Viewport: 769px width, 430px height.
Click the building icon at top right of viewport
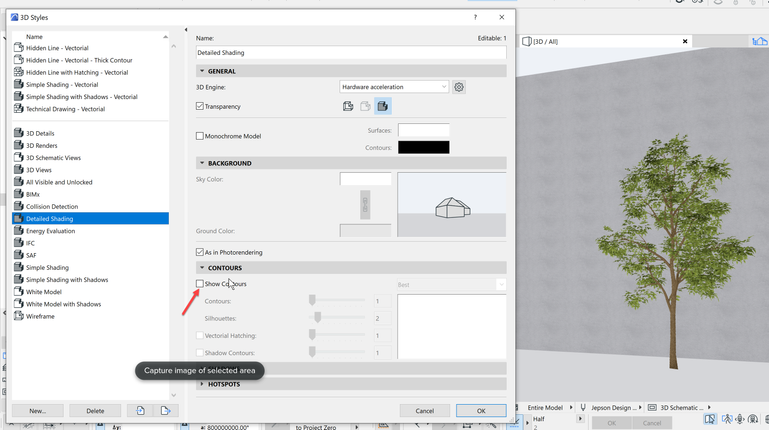[x=760, y=41]
